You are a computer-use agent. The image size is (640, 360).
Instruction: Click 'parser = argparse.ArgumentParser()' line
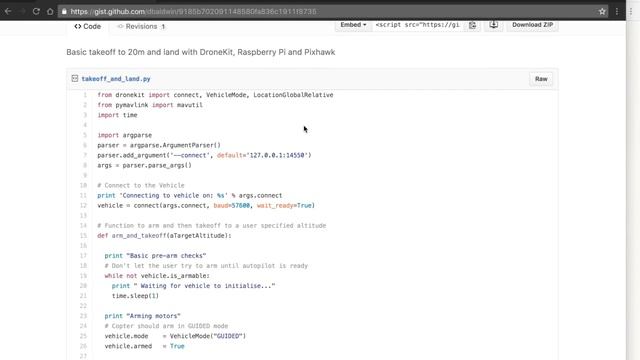159,145
